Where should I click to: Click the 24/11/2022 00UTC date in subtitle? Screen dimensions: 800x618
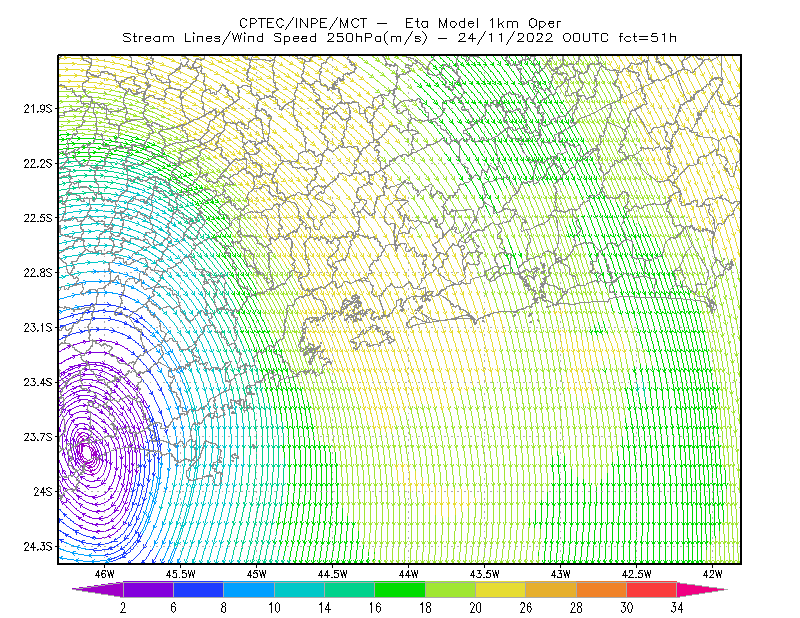coord(533,38)
